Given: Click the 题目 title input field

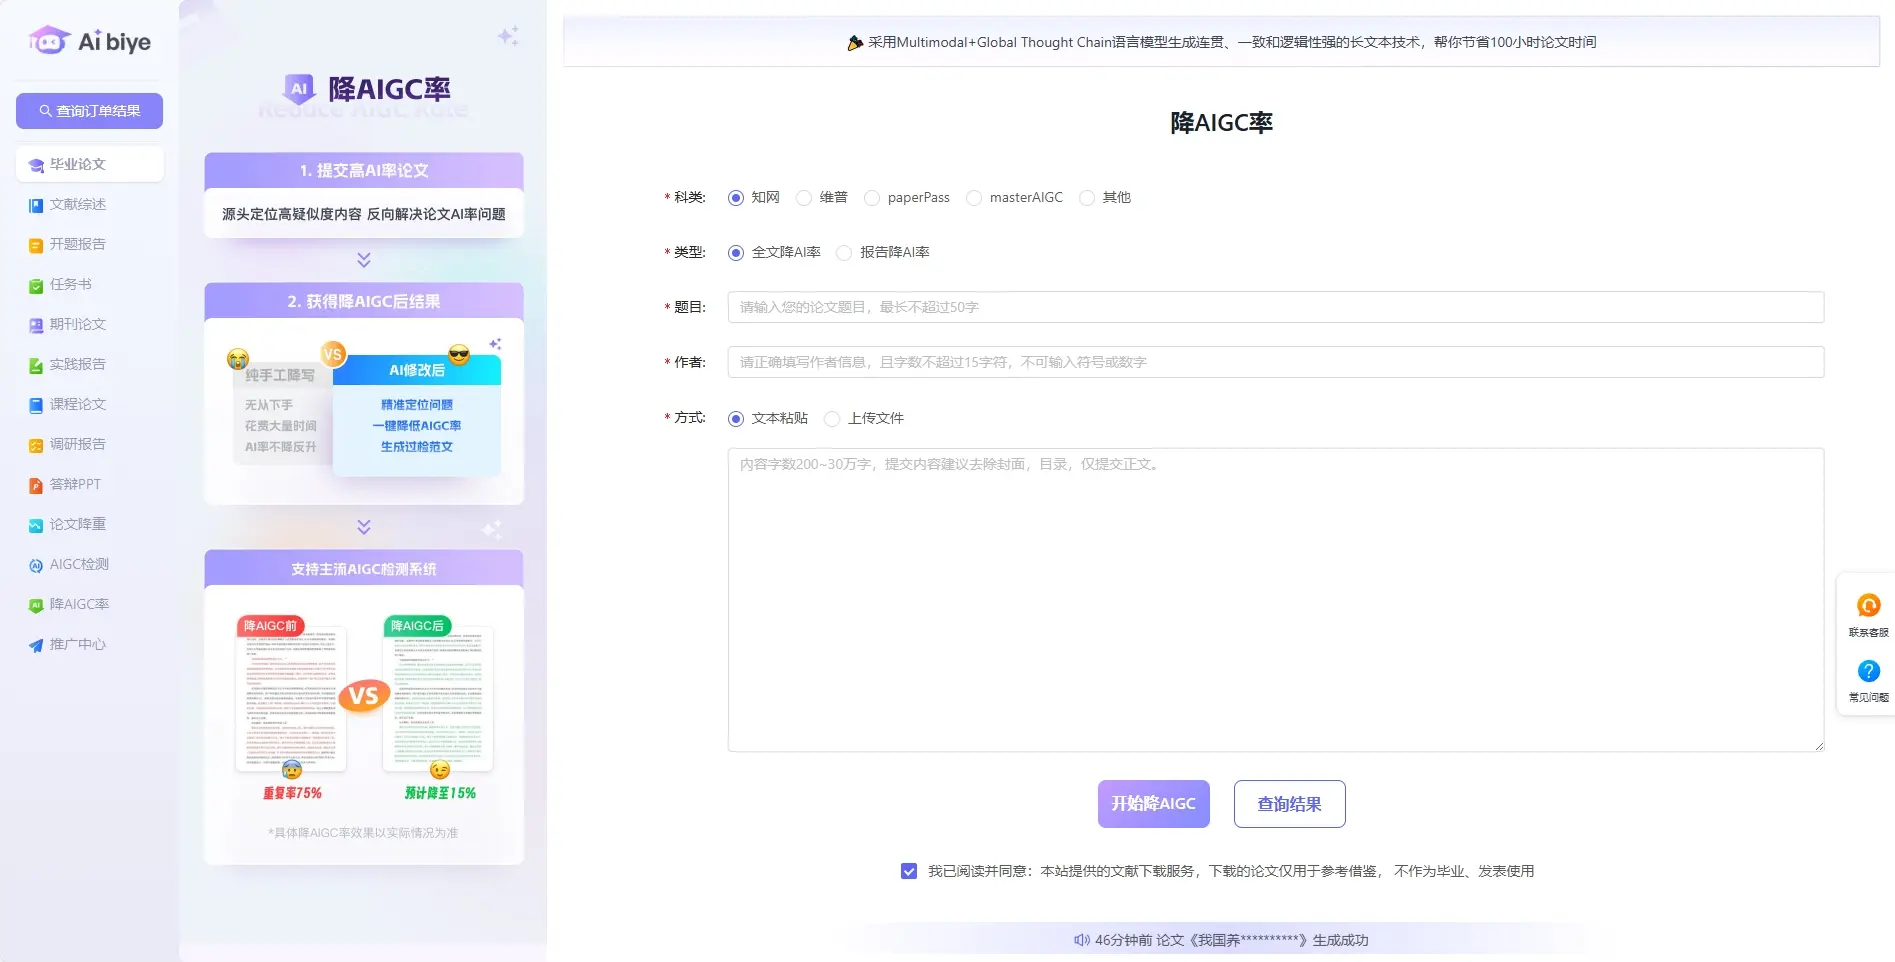Looking at the screenshot, I should (1275, 307).
